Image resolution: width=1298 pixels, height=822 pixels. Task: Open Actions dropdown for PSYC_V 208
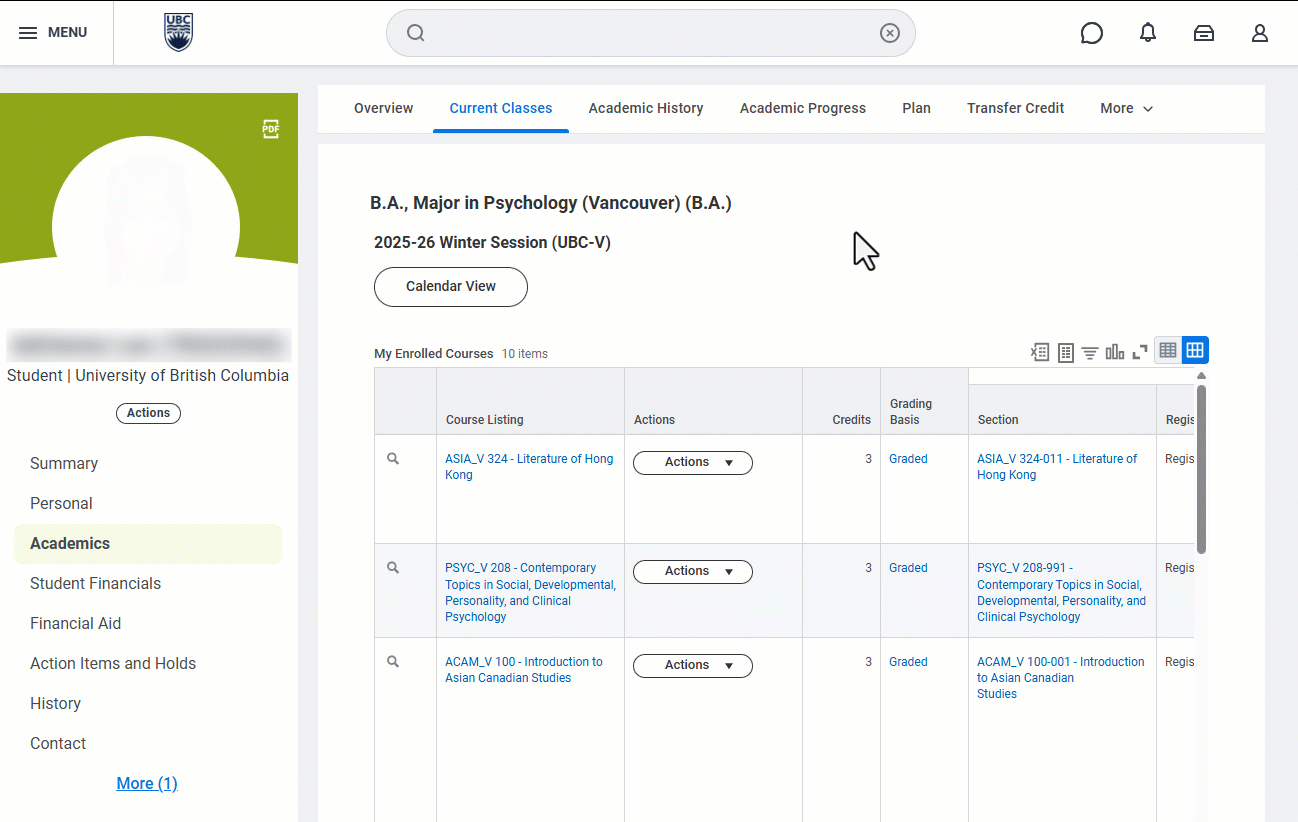click(693, 572)
